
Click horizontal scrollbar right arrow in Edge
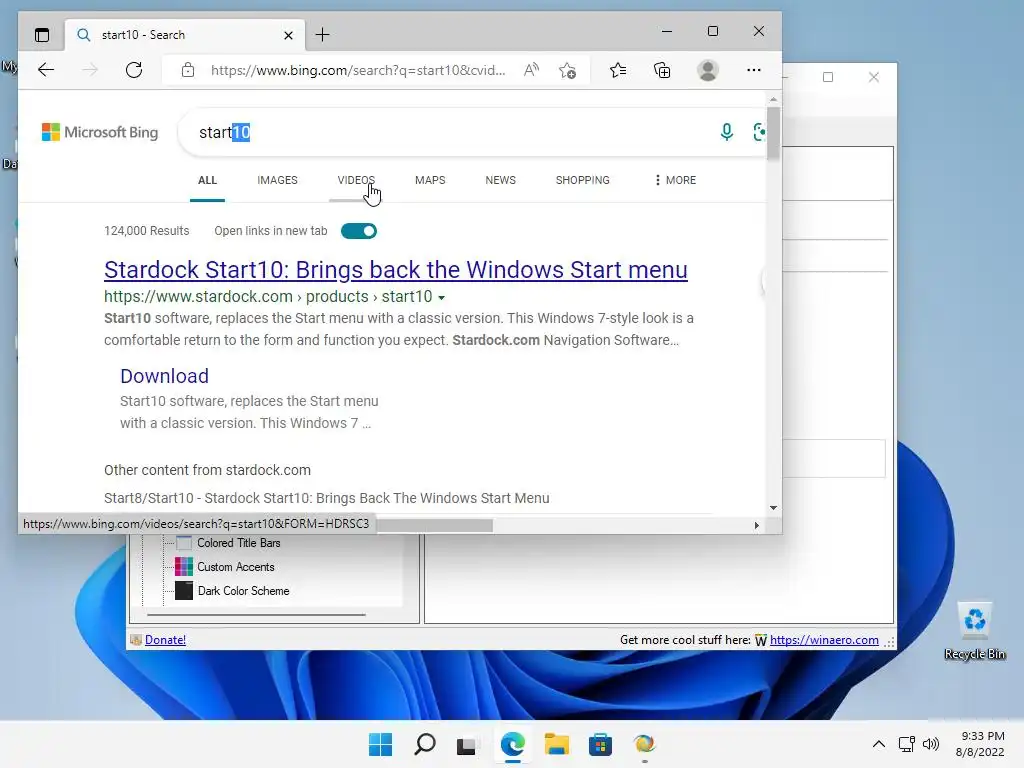pyautogui.click(x=756, y=525)
